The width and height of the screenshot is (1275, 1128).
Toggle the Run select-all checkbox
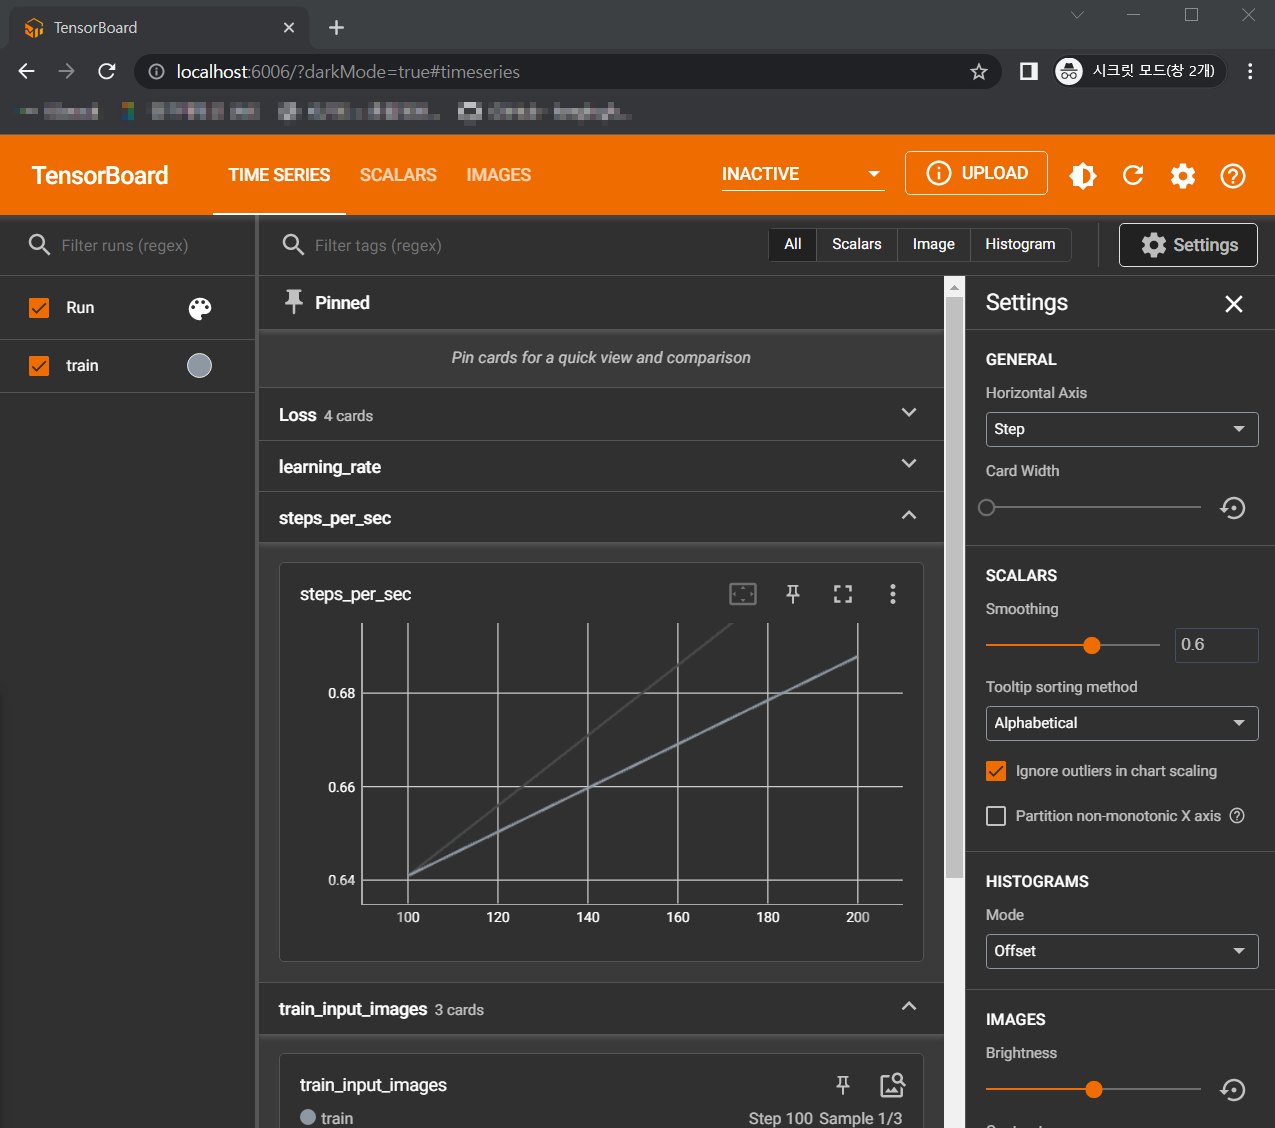[39, 308]
